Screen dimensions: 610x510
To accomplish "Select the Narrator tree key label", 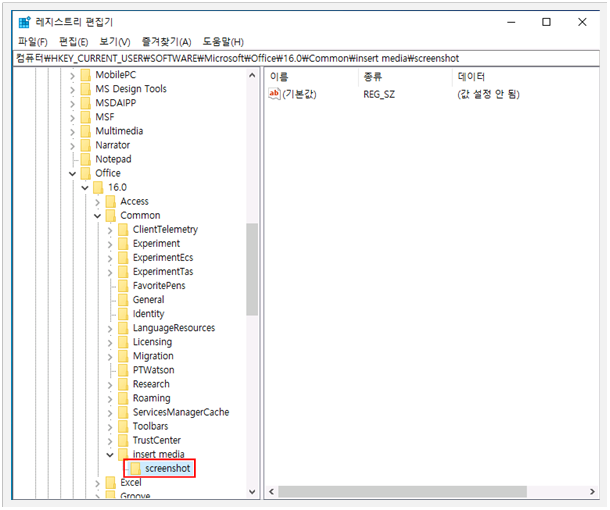I will (x=112, y=145).
